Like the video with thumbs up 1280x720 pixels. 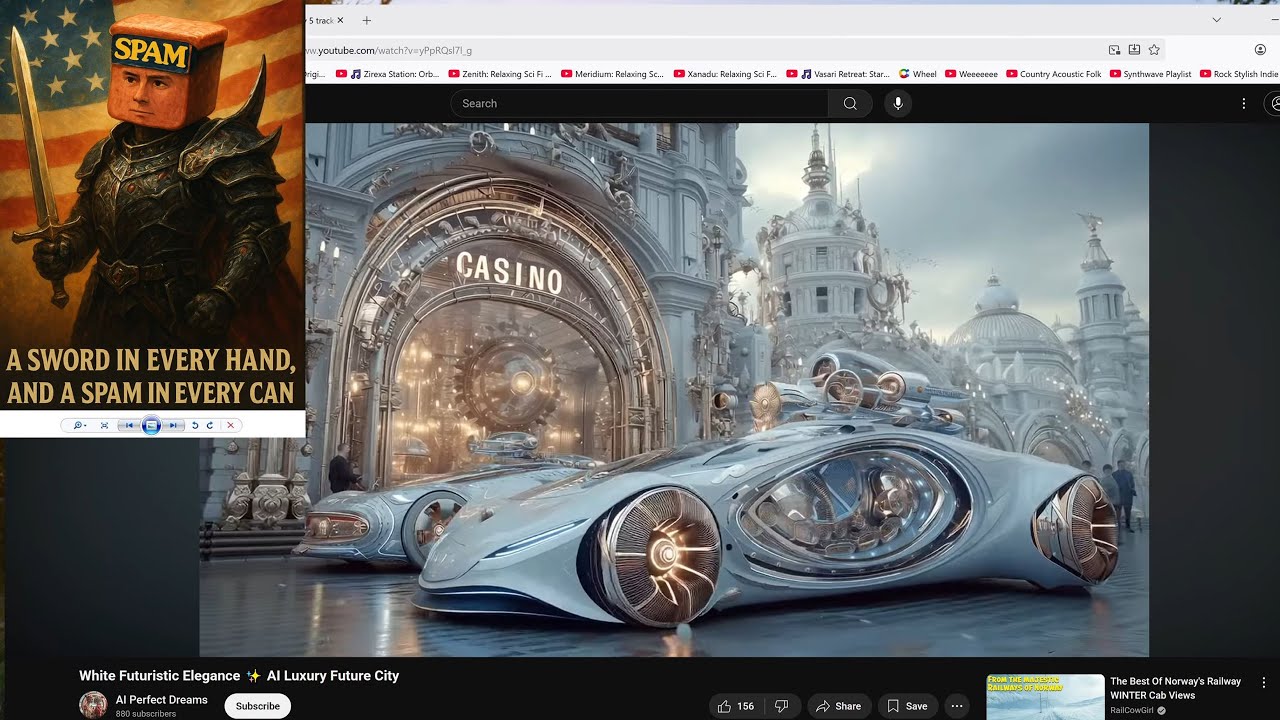pos(735,706)
